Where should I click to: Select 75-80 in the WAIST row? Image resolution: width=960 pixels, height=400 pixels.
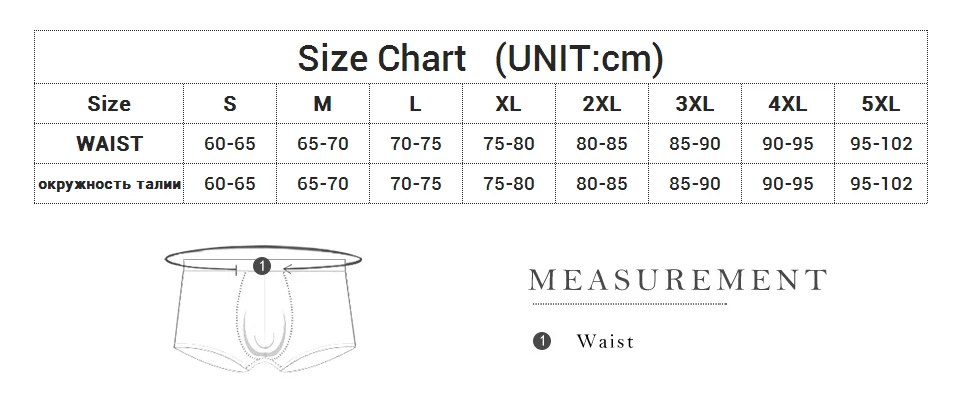point(508,143)
